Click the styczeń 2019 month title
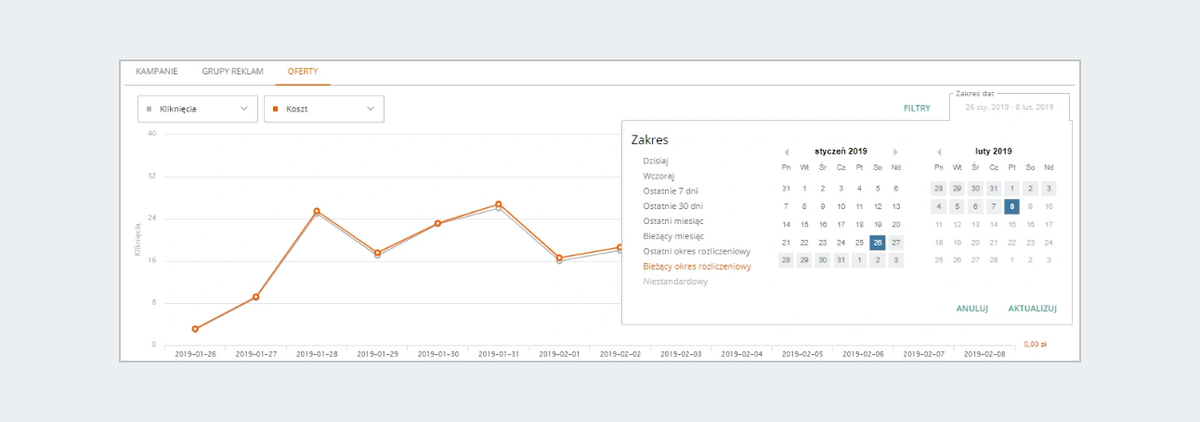Screen dimensions: 1200x422 (841, 151)
